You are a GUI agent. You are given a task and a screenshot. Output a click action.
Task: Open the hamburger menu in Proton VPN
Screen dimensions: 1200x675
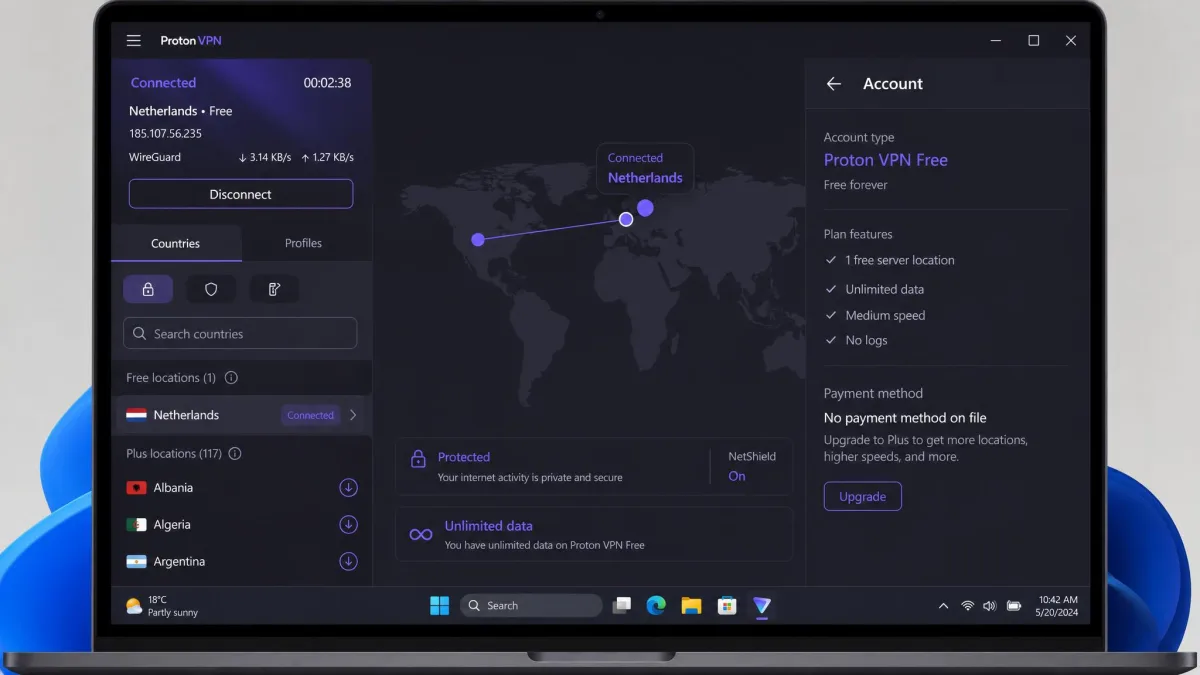[133, 41]
